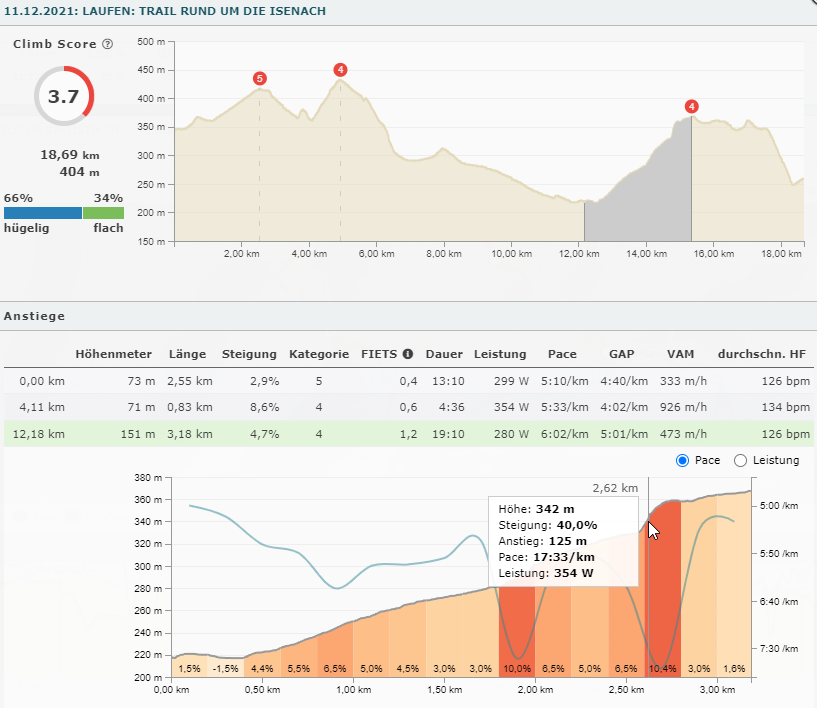
Task: Click the 10,0% gradient segment in climb chart
Action: tap(517, 640)
